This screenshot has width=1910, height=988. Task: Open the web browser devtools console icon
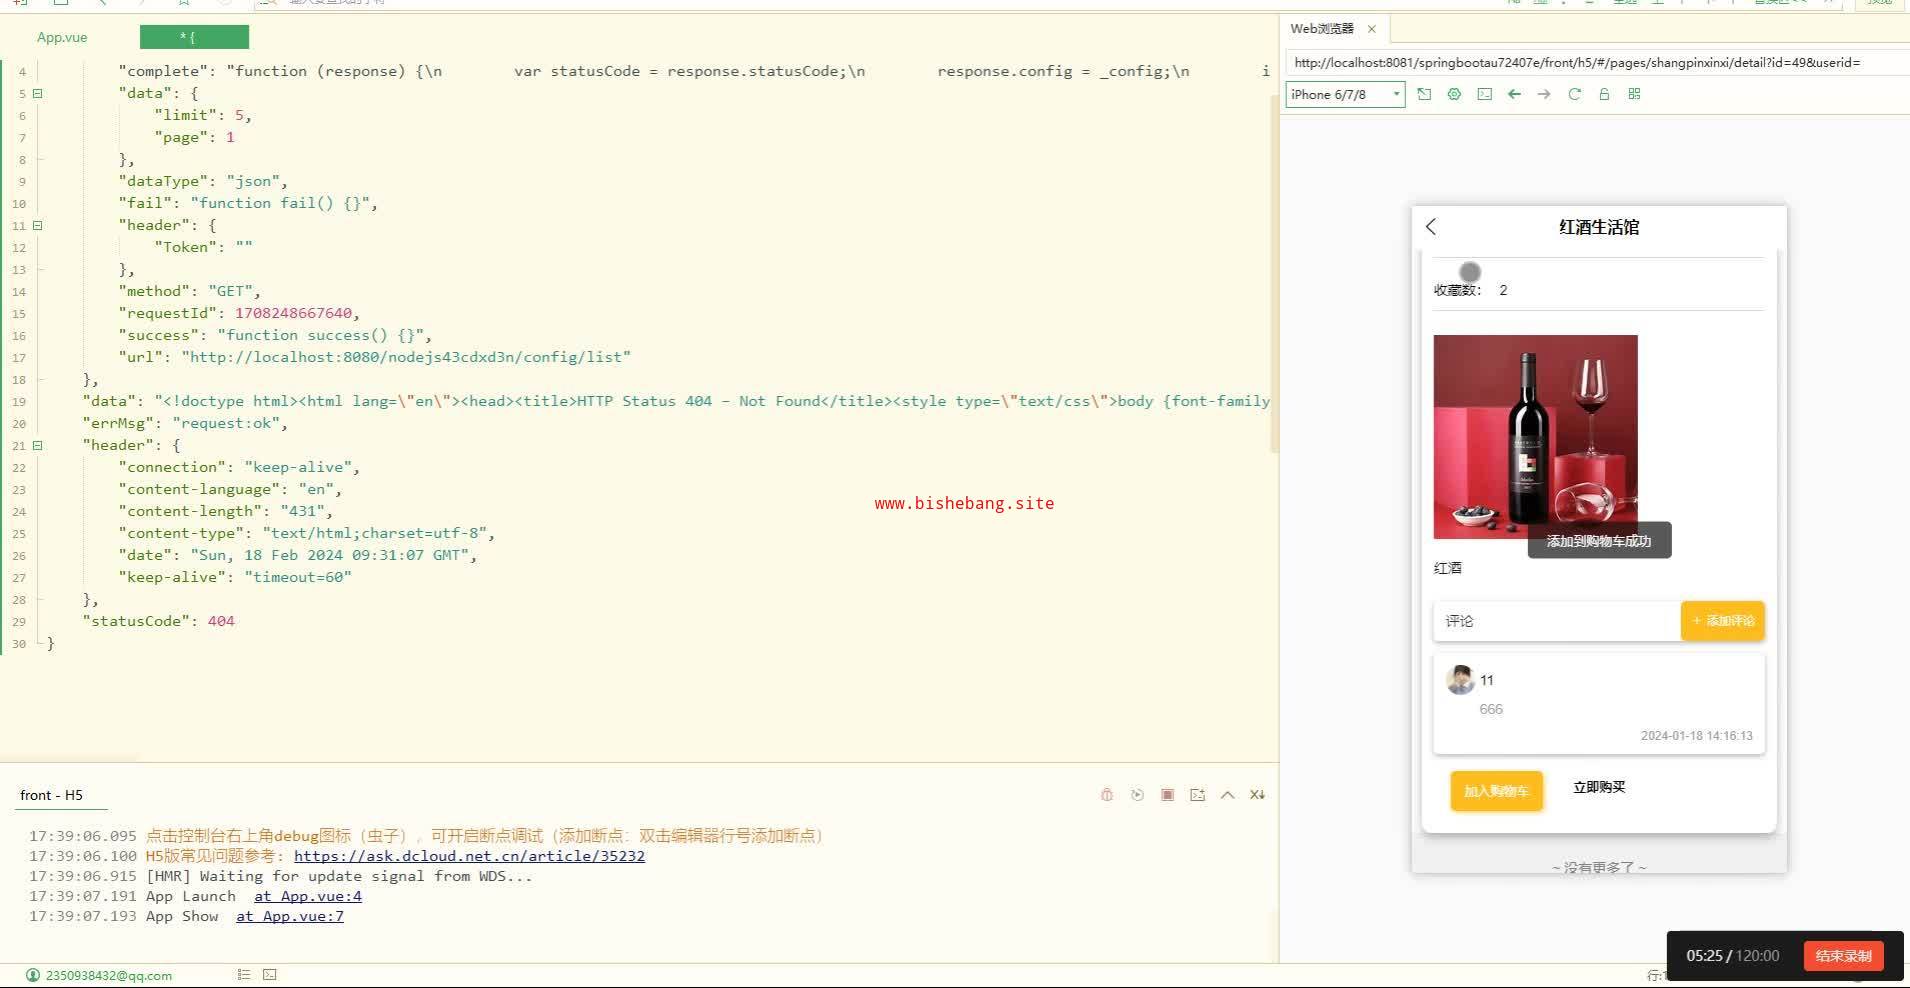coord(1484,94)
